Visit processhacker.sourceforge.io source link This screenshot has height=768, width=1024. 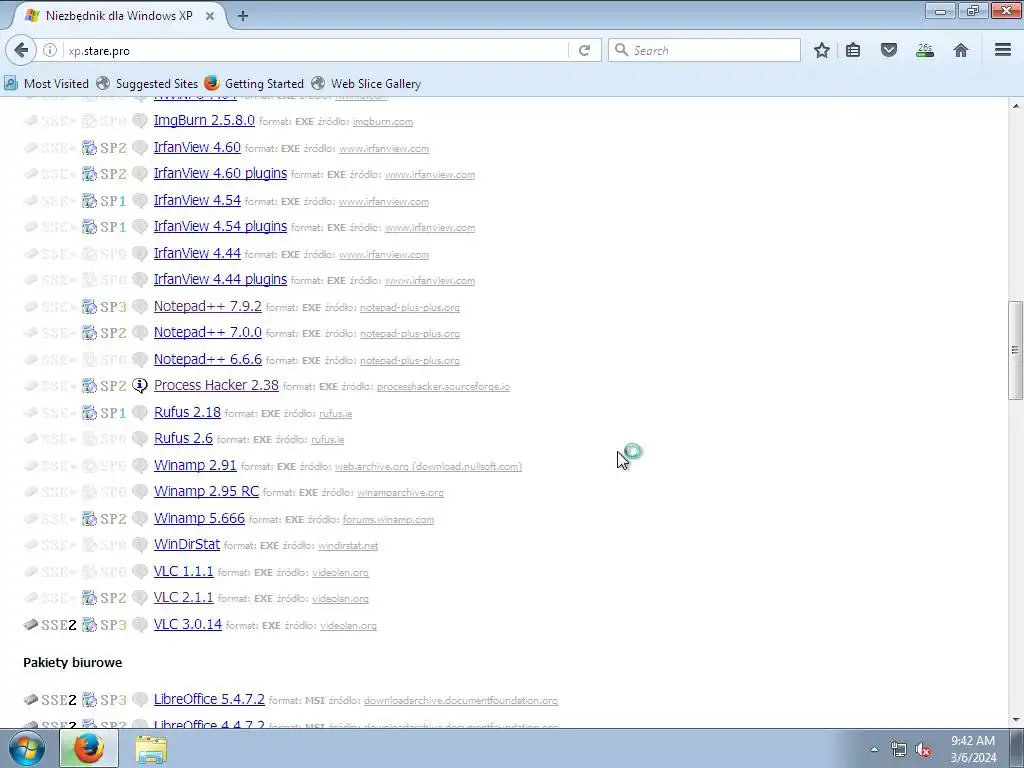[x=443, y=387]
